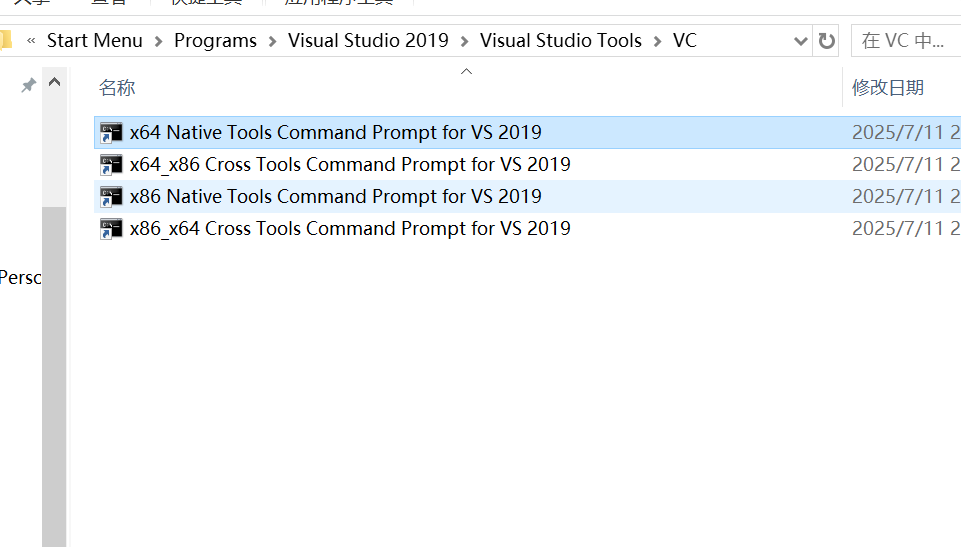This screenshot has width=961, height=547.
Task: Click the date of x86 Native Tools row
Action: click(906, 197)
